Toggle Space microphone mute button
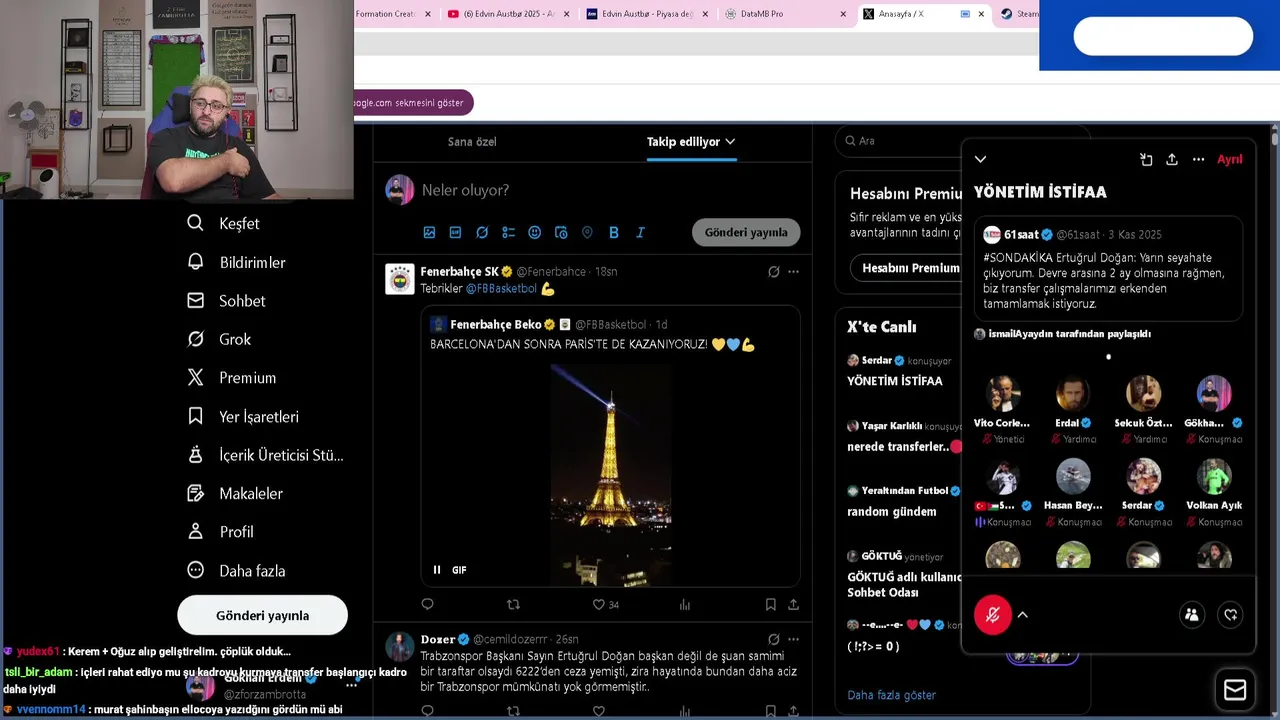Image resolution: width=1280 pixels, height=720 pixels. pos(993,615)
